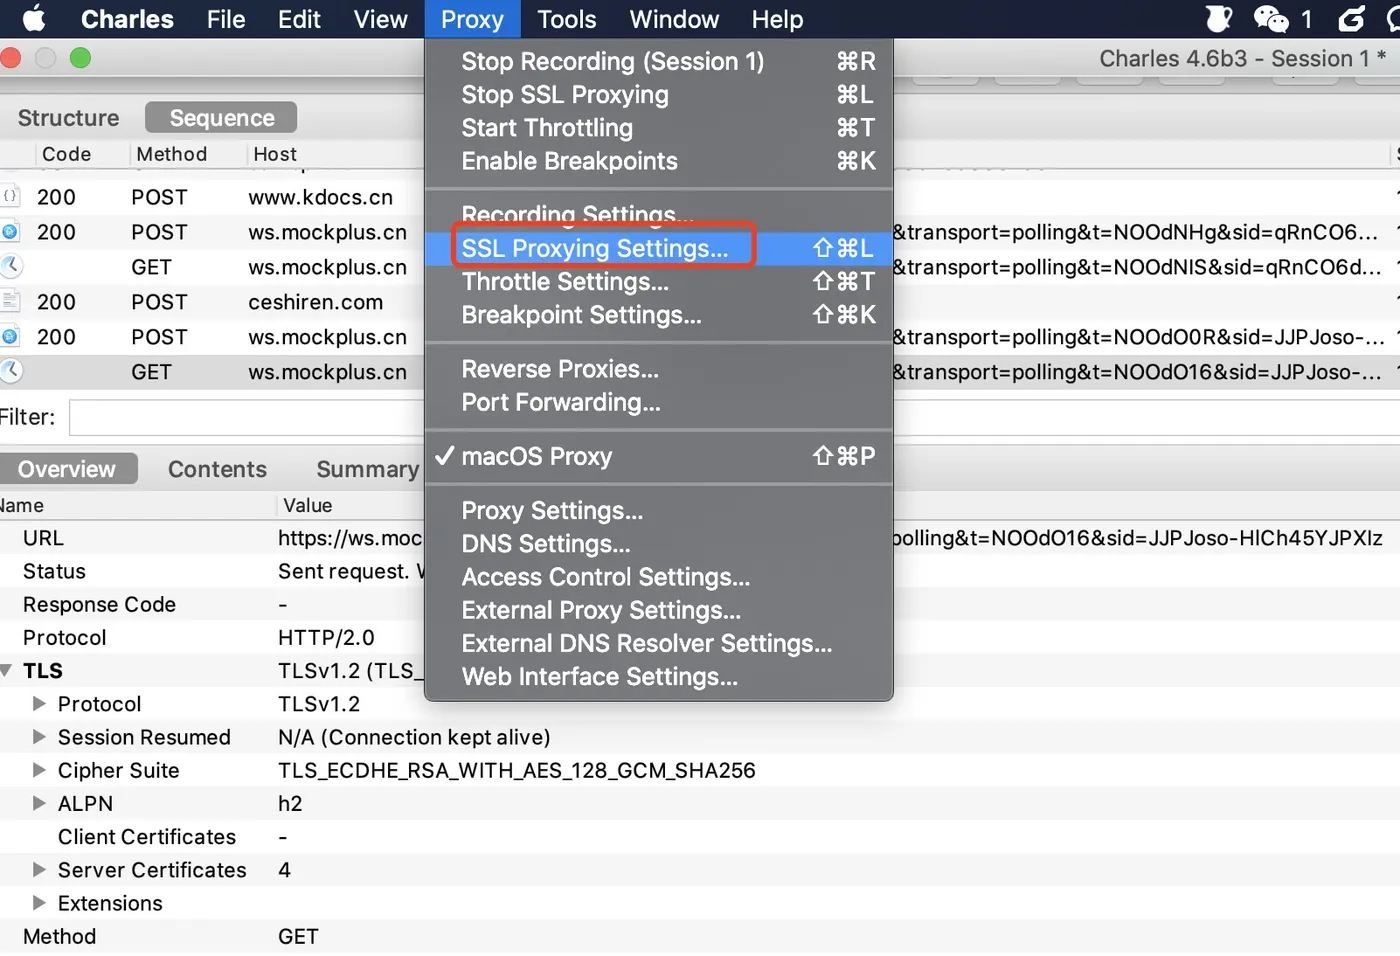
Task: Click the TLS_ECDHE_RSA_WITH_AES_128_GCM_SHA256 value
Action: click(x=517, y=770)
